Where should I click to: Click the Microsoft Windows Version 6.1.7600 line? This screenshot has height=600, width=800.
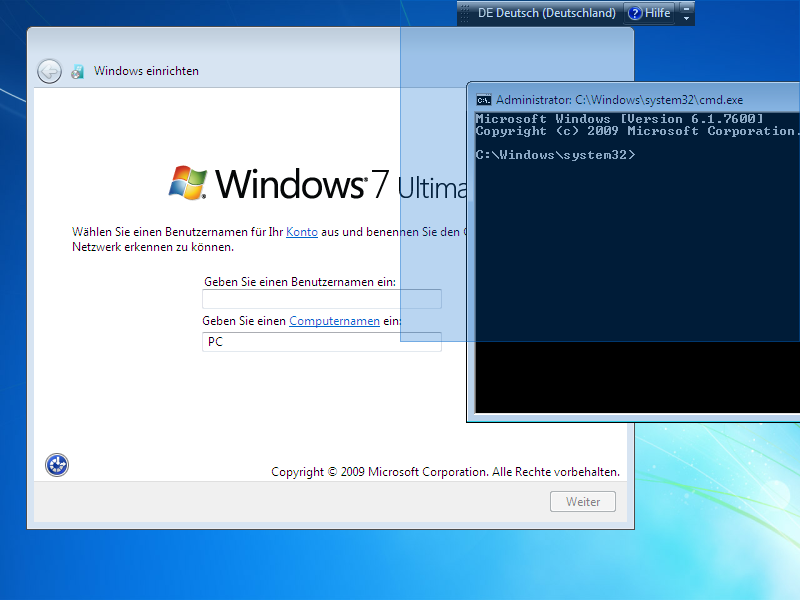click(x=619, y=119)
